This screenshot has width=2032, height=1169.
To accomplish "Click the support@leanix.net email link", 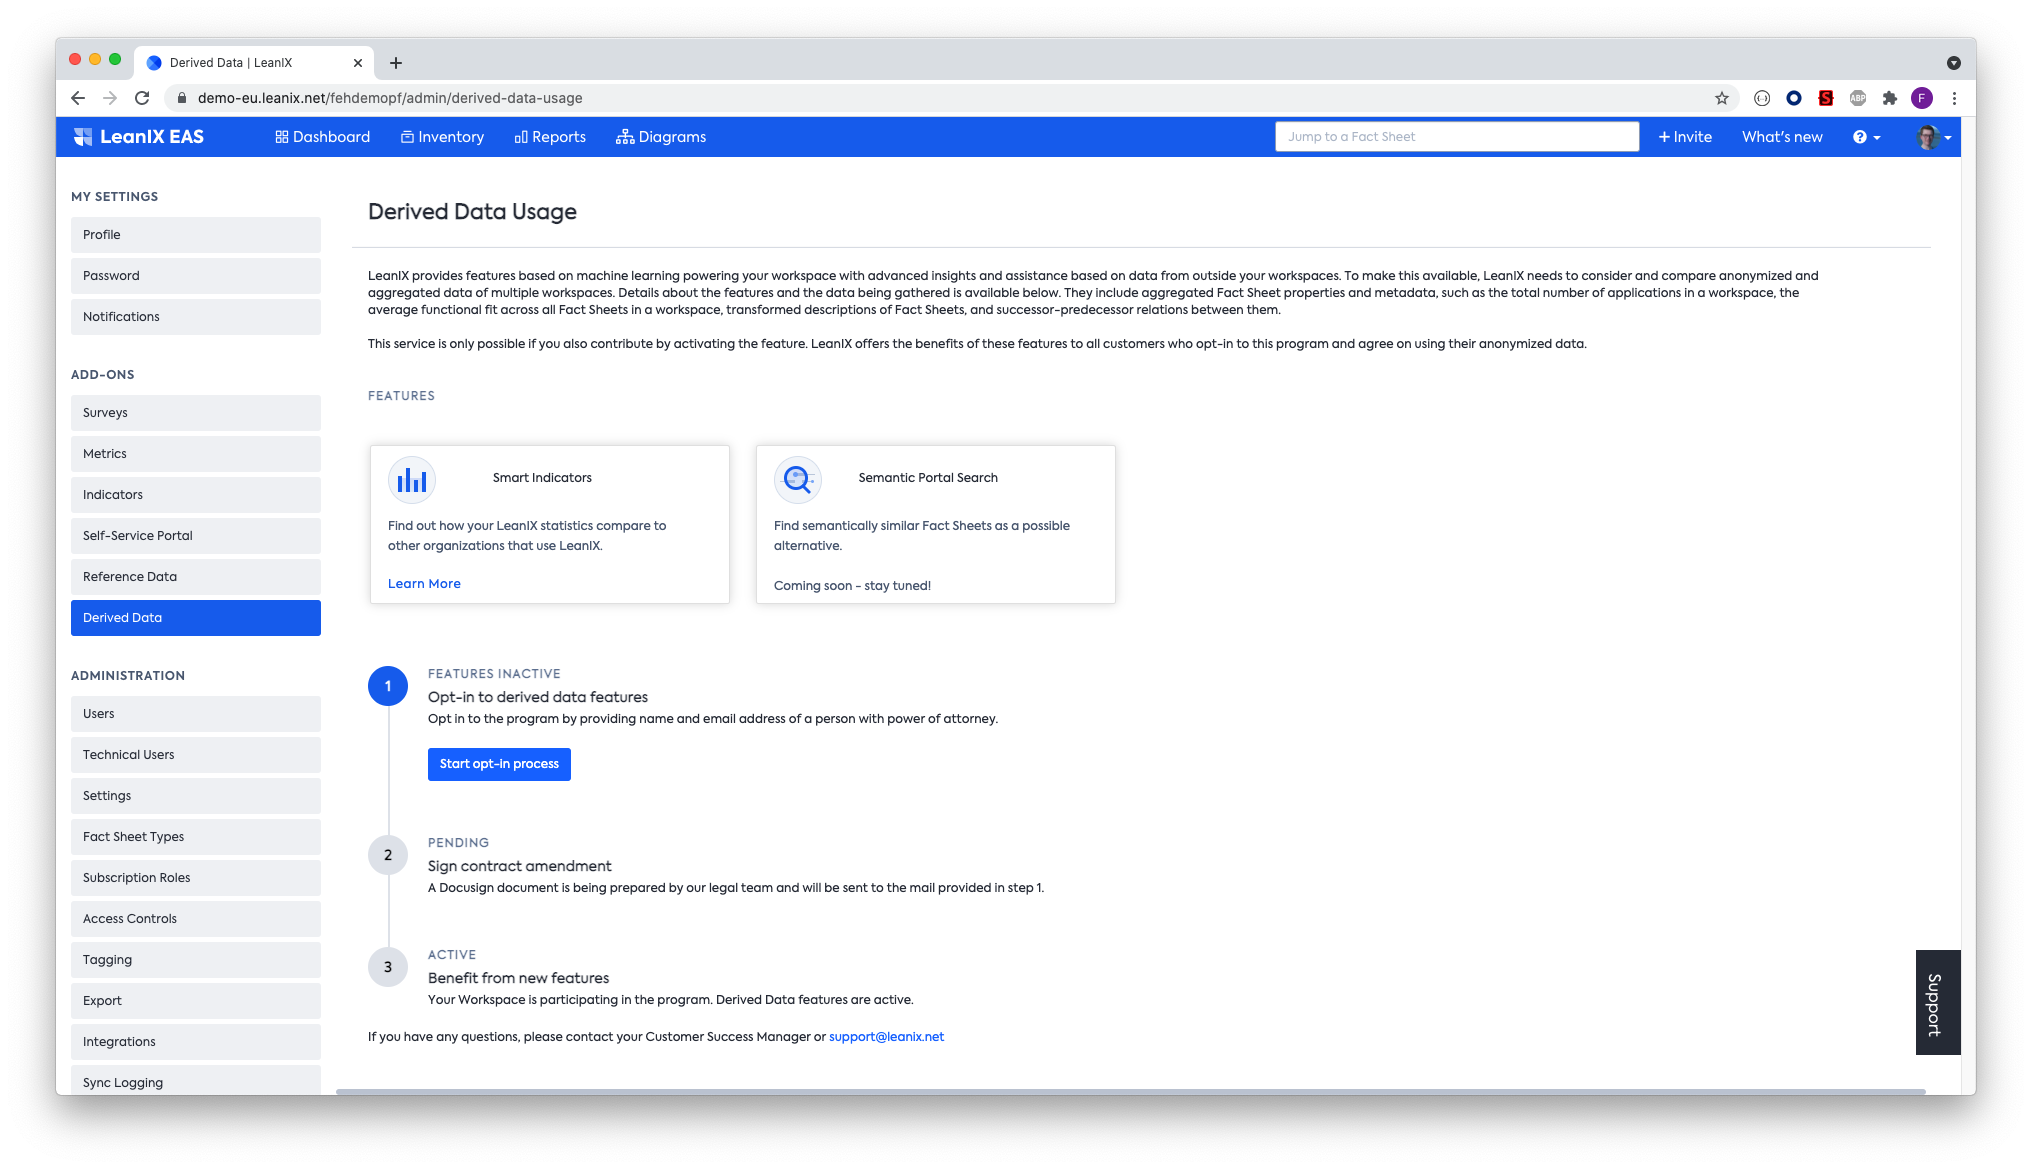I will coord(886,1037).
